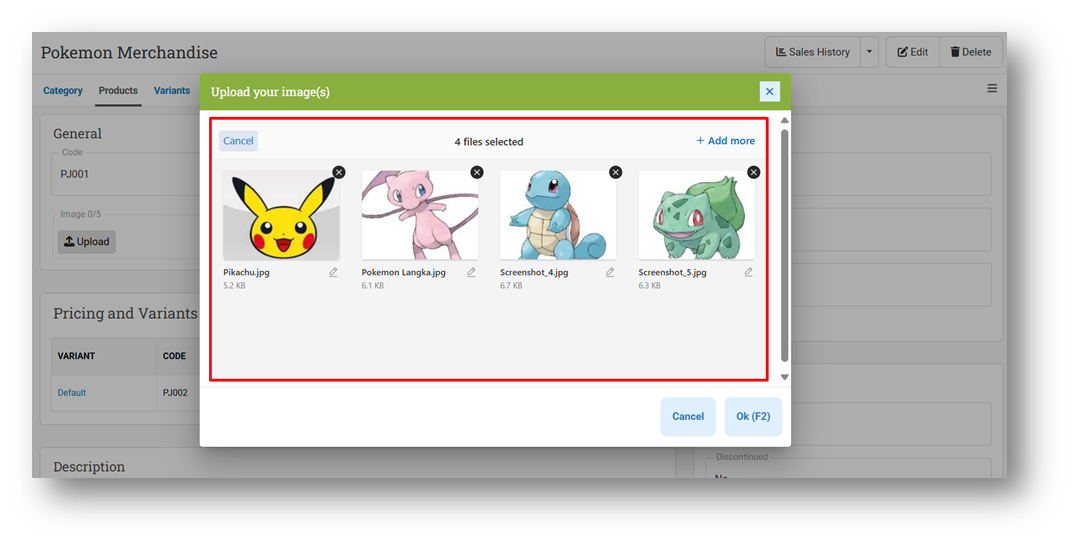This screenshot has width=1072, height=543.
Task: Click the Delete button
Action: click(x=971, y=52)
